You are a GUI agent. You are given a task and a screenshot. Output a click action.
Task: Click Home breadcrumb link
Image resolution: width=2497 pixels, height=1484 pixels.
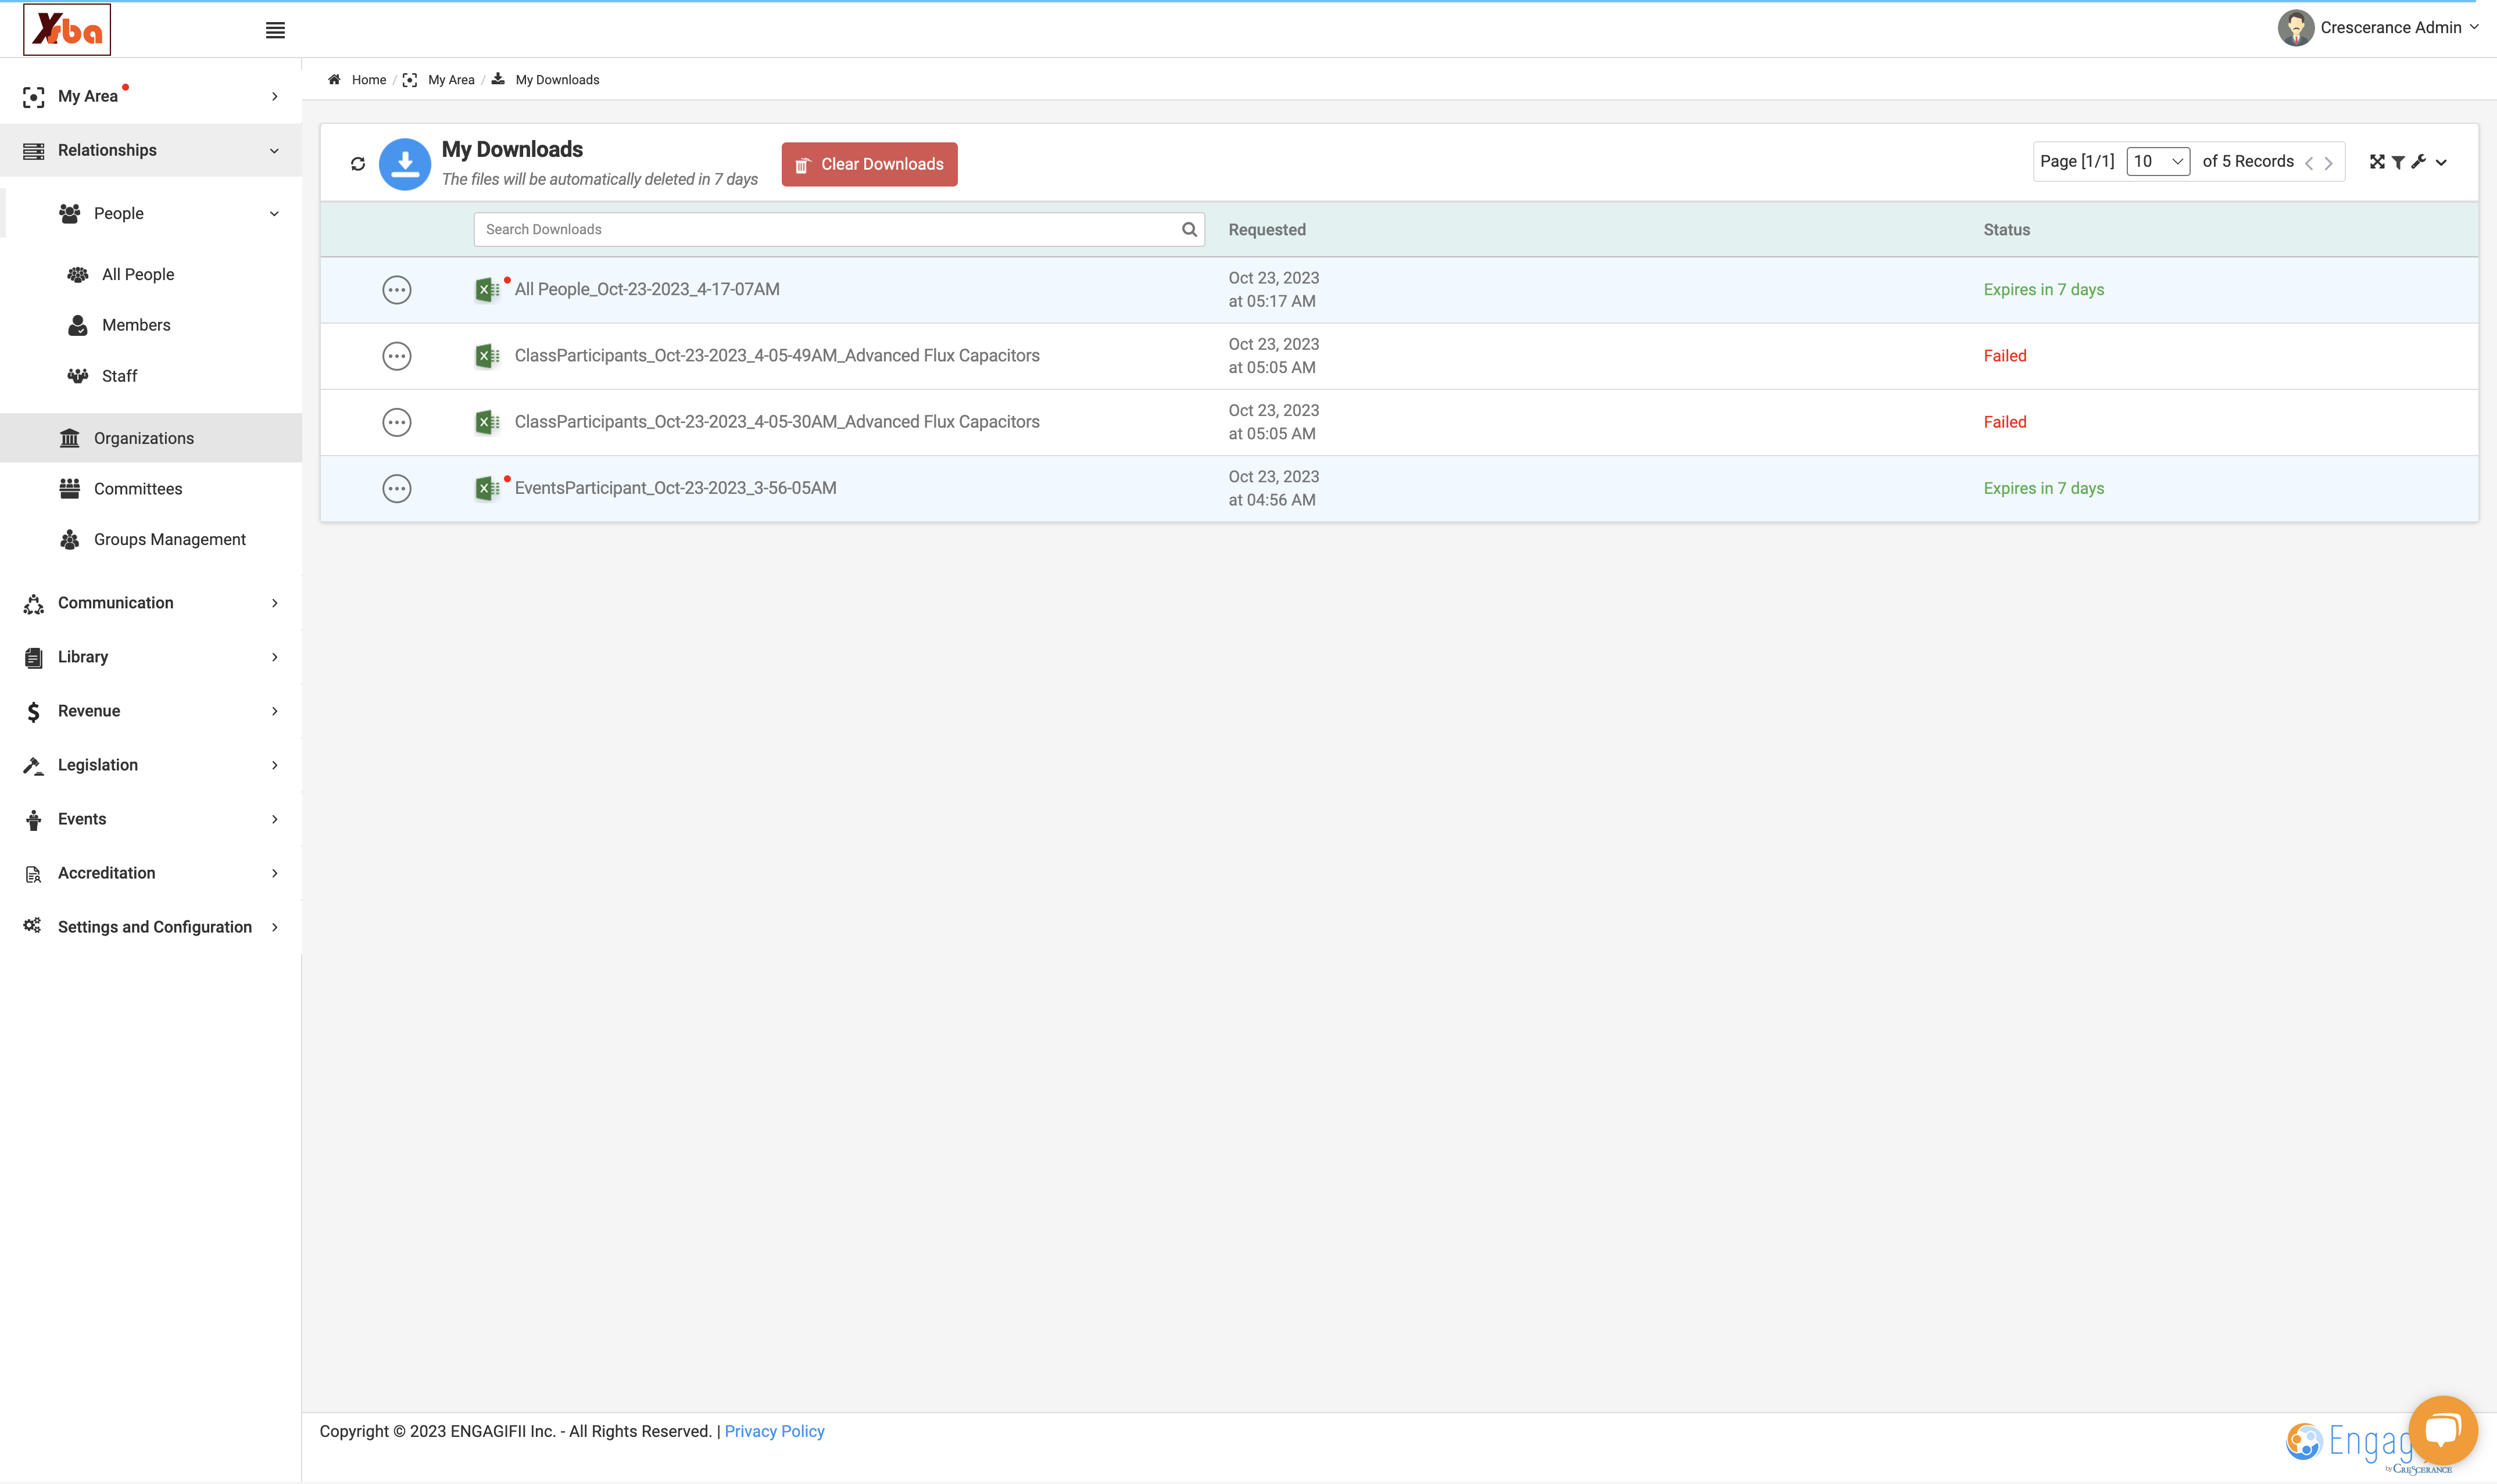coord(369,80)
